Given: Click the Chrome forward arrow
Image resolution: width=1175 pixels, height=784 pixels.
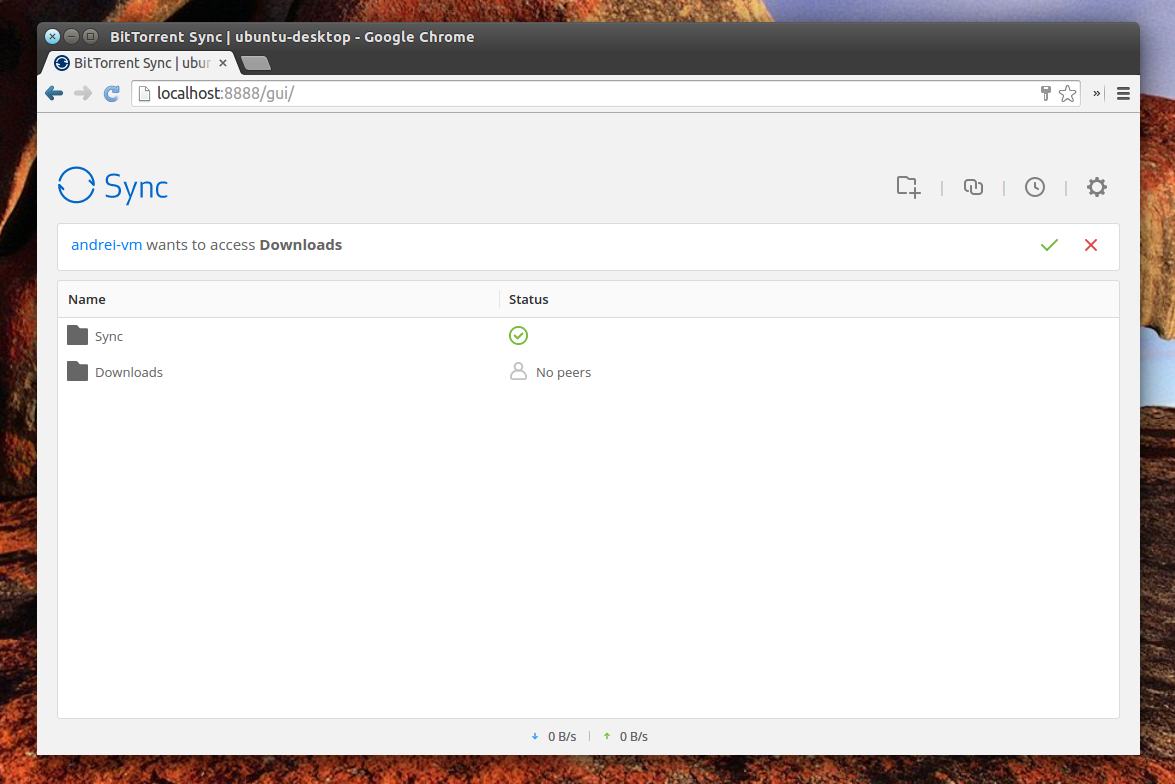Looking at the screenshot, I should (83, 93).
